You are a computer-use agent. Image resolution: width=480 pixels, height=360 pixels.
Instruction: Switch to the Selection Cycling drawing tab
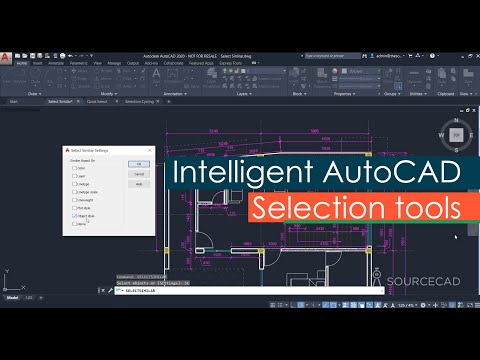[x=139, y=101]
